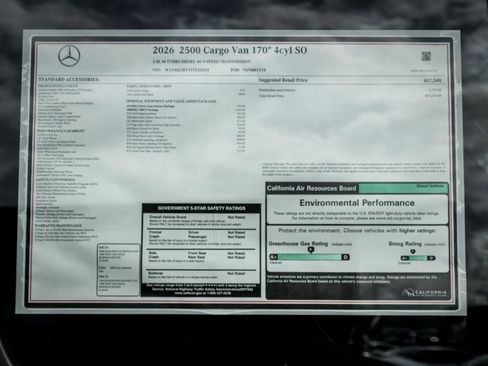This screenshot has width=488, height=366.
Task: Click the 'STANDARD ACCESSORIES:' heading
Action: click(69, 79)
